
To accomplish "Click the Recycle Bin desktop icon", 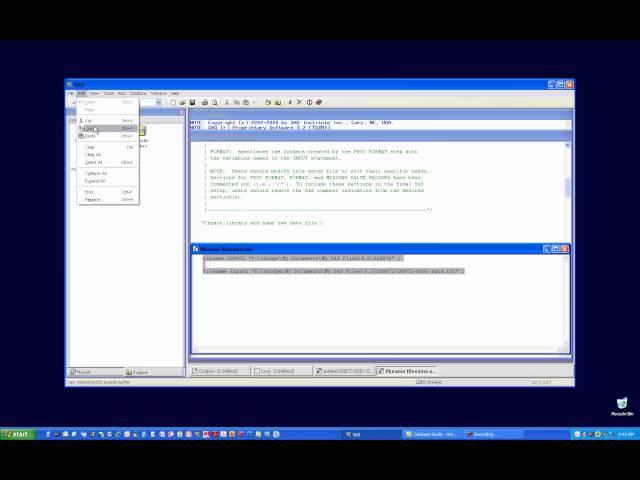I will pos(622,406).
